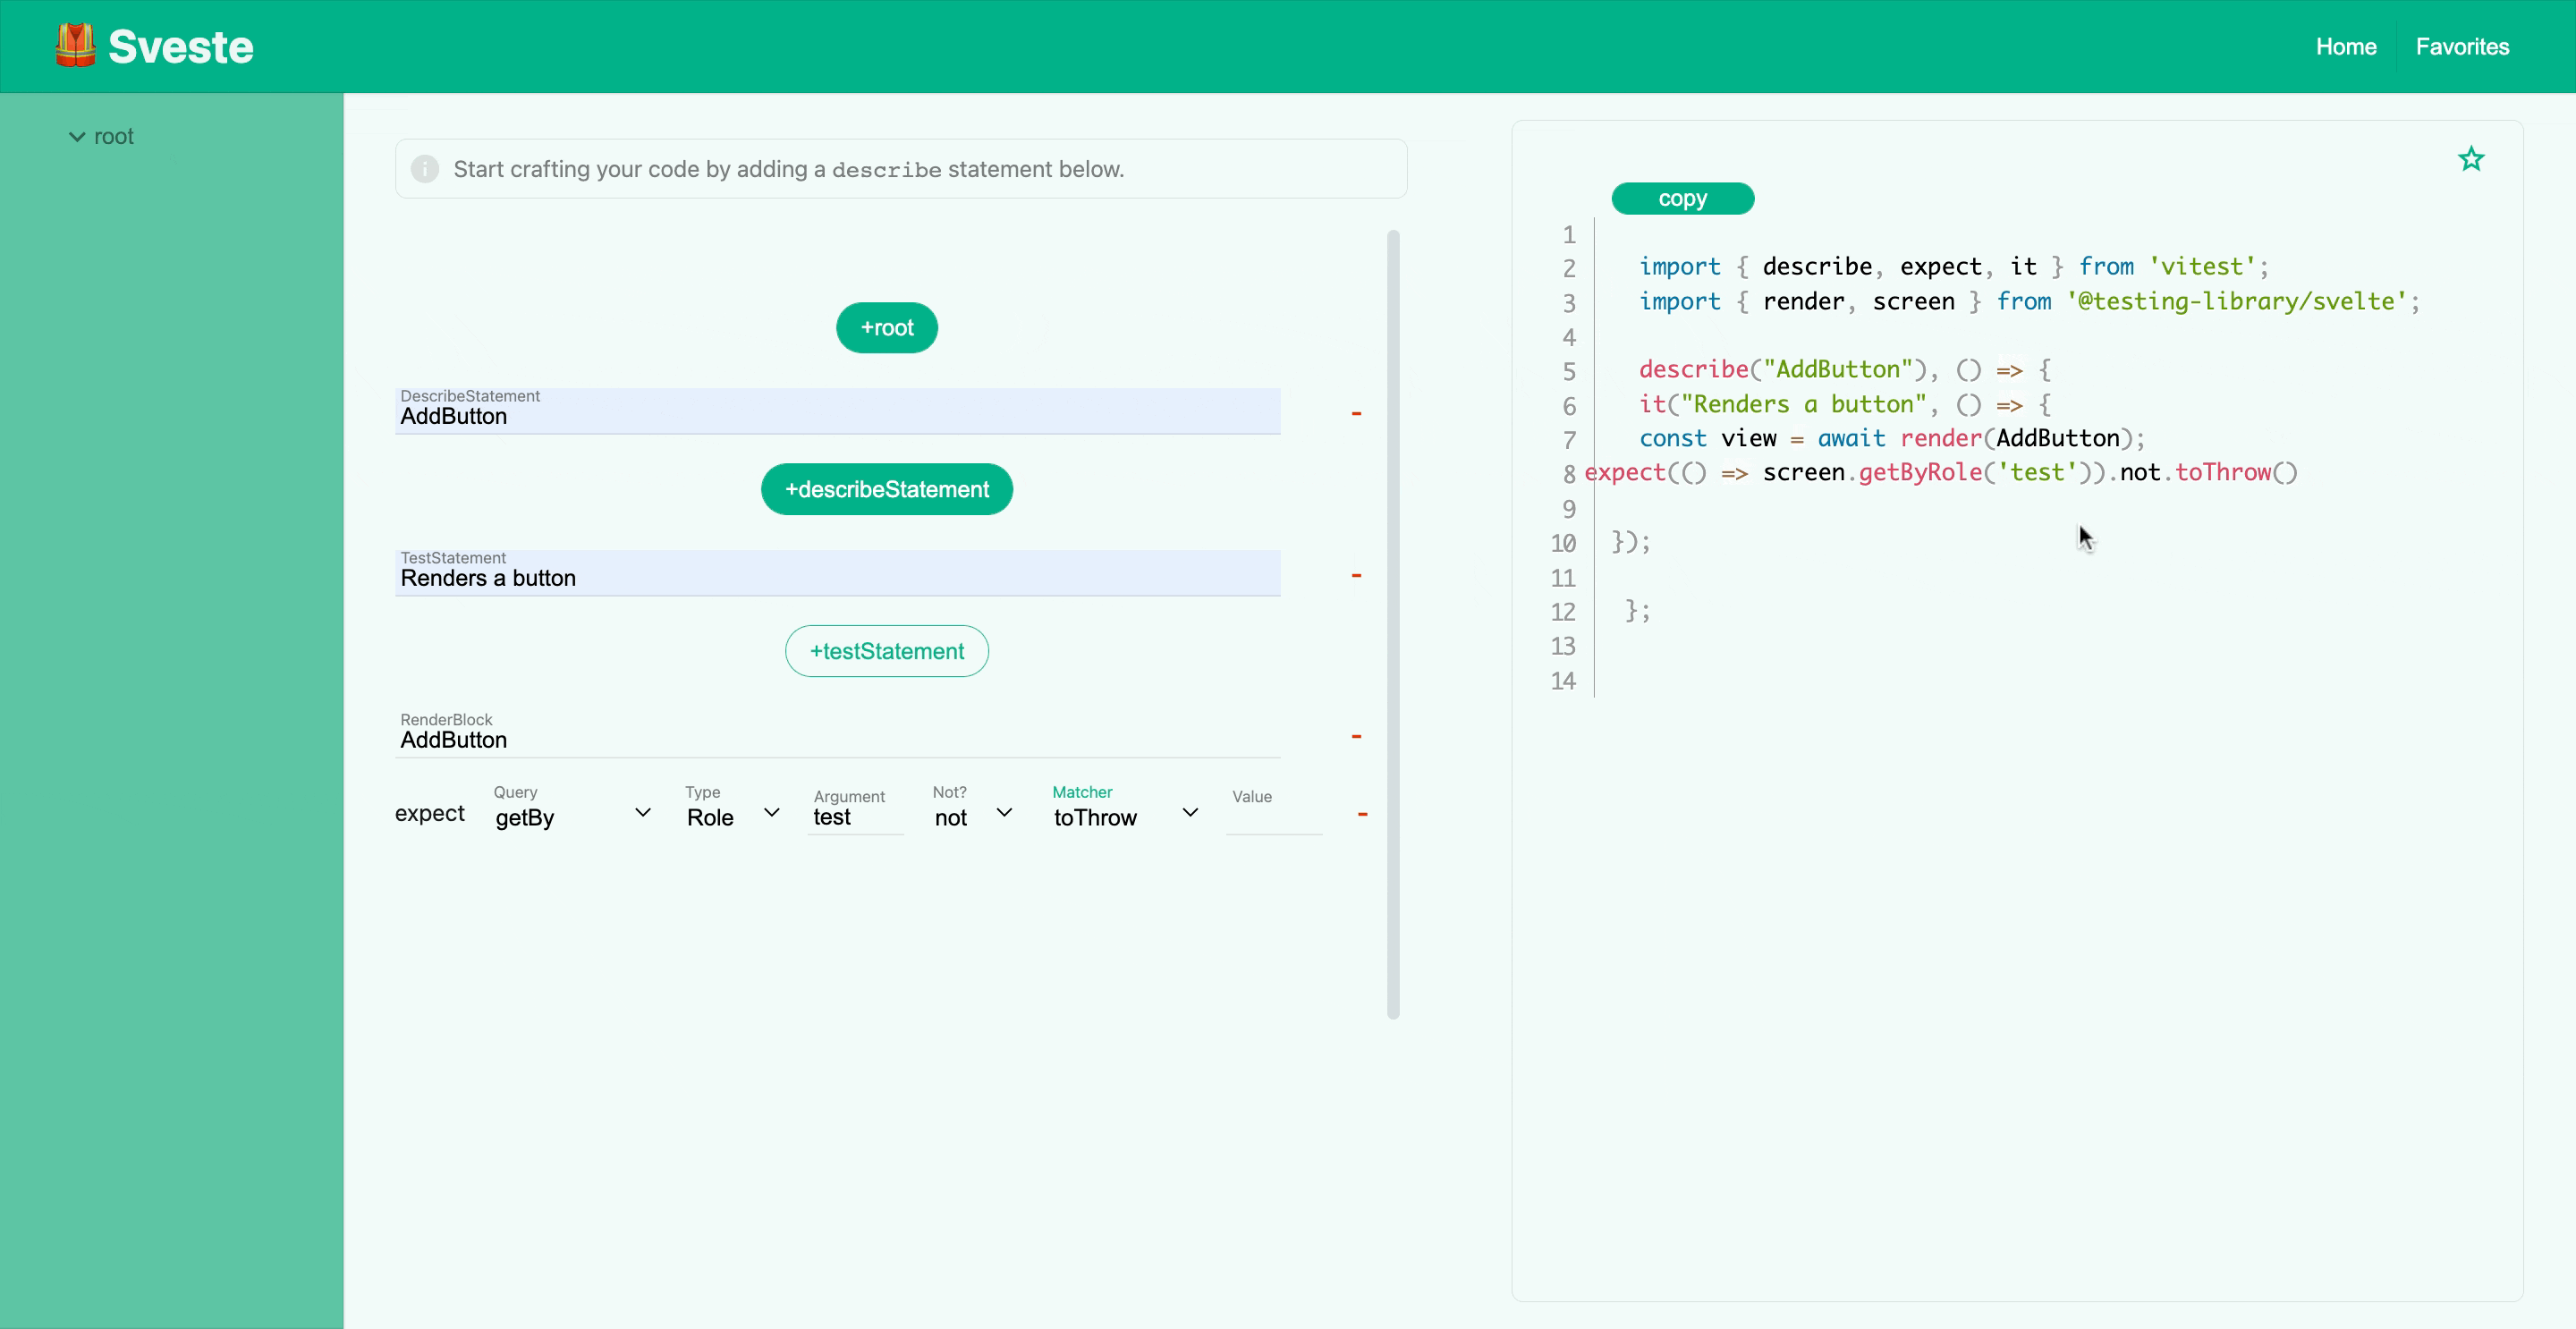The image size is (2576, 1329).
Task: Click the expect getByRole code line
Action: (x=1941, y=472)
